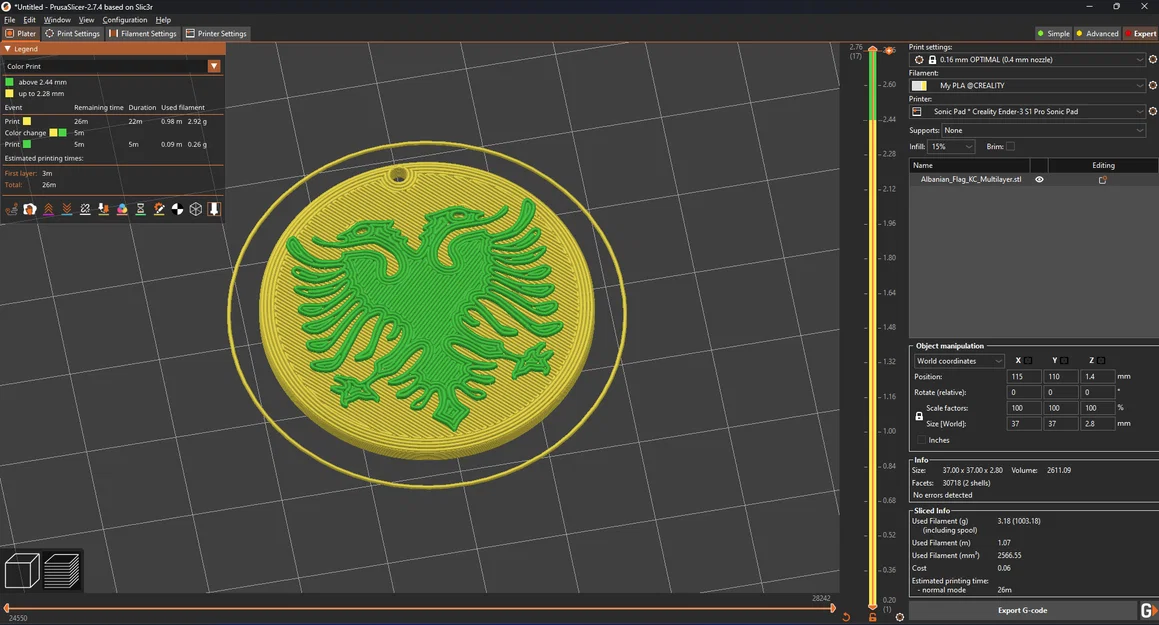Switch to layers preview icon
1159x625 pixels.
[x=62, y=571]
